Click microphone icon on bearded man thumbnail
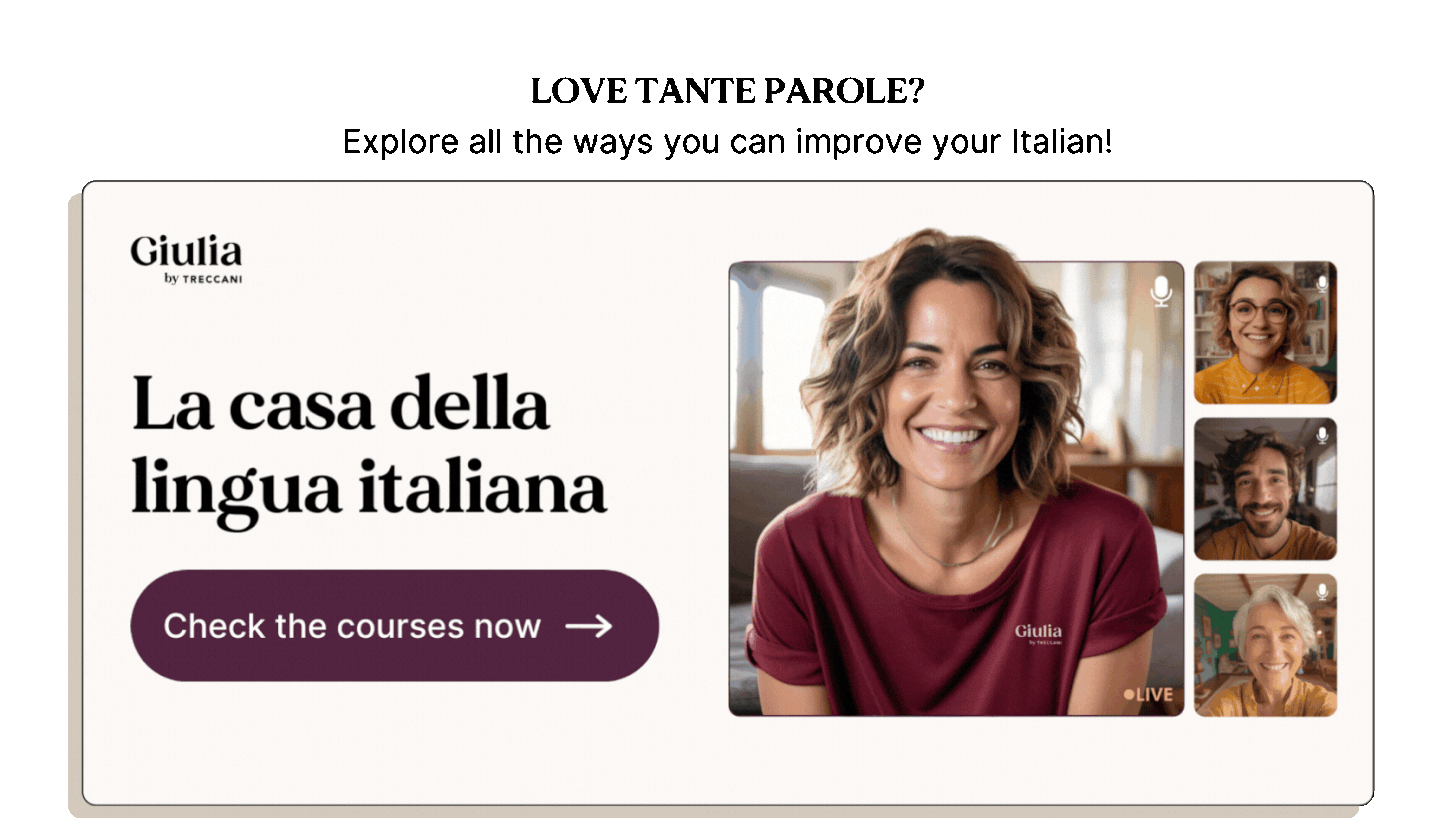This screenshot has height=819, width=1456. tap(1322, 435)
